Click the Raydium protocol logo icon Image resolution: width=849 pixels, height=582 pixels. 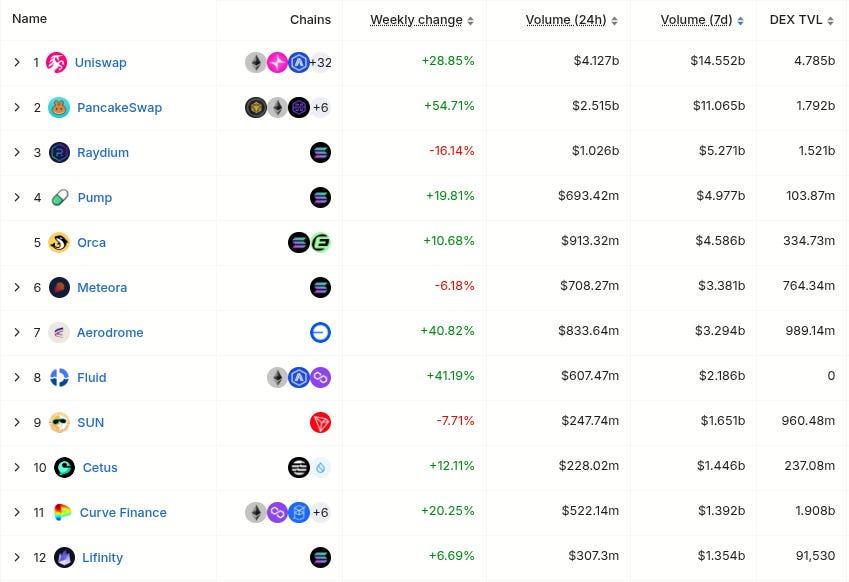tap(59, 153)
